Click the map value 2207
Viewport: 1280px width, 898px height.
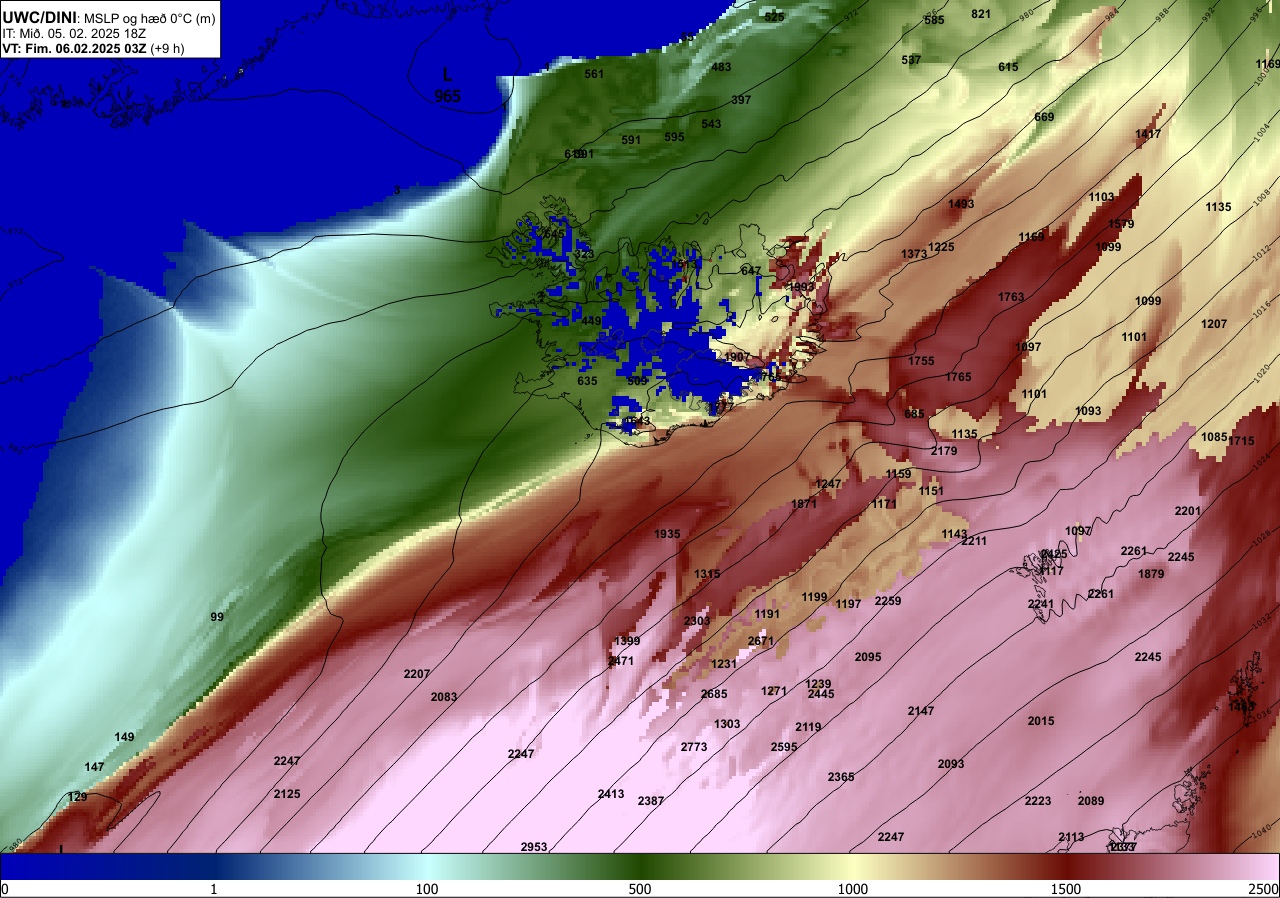click(417, 674)
